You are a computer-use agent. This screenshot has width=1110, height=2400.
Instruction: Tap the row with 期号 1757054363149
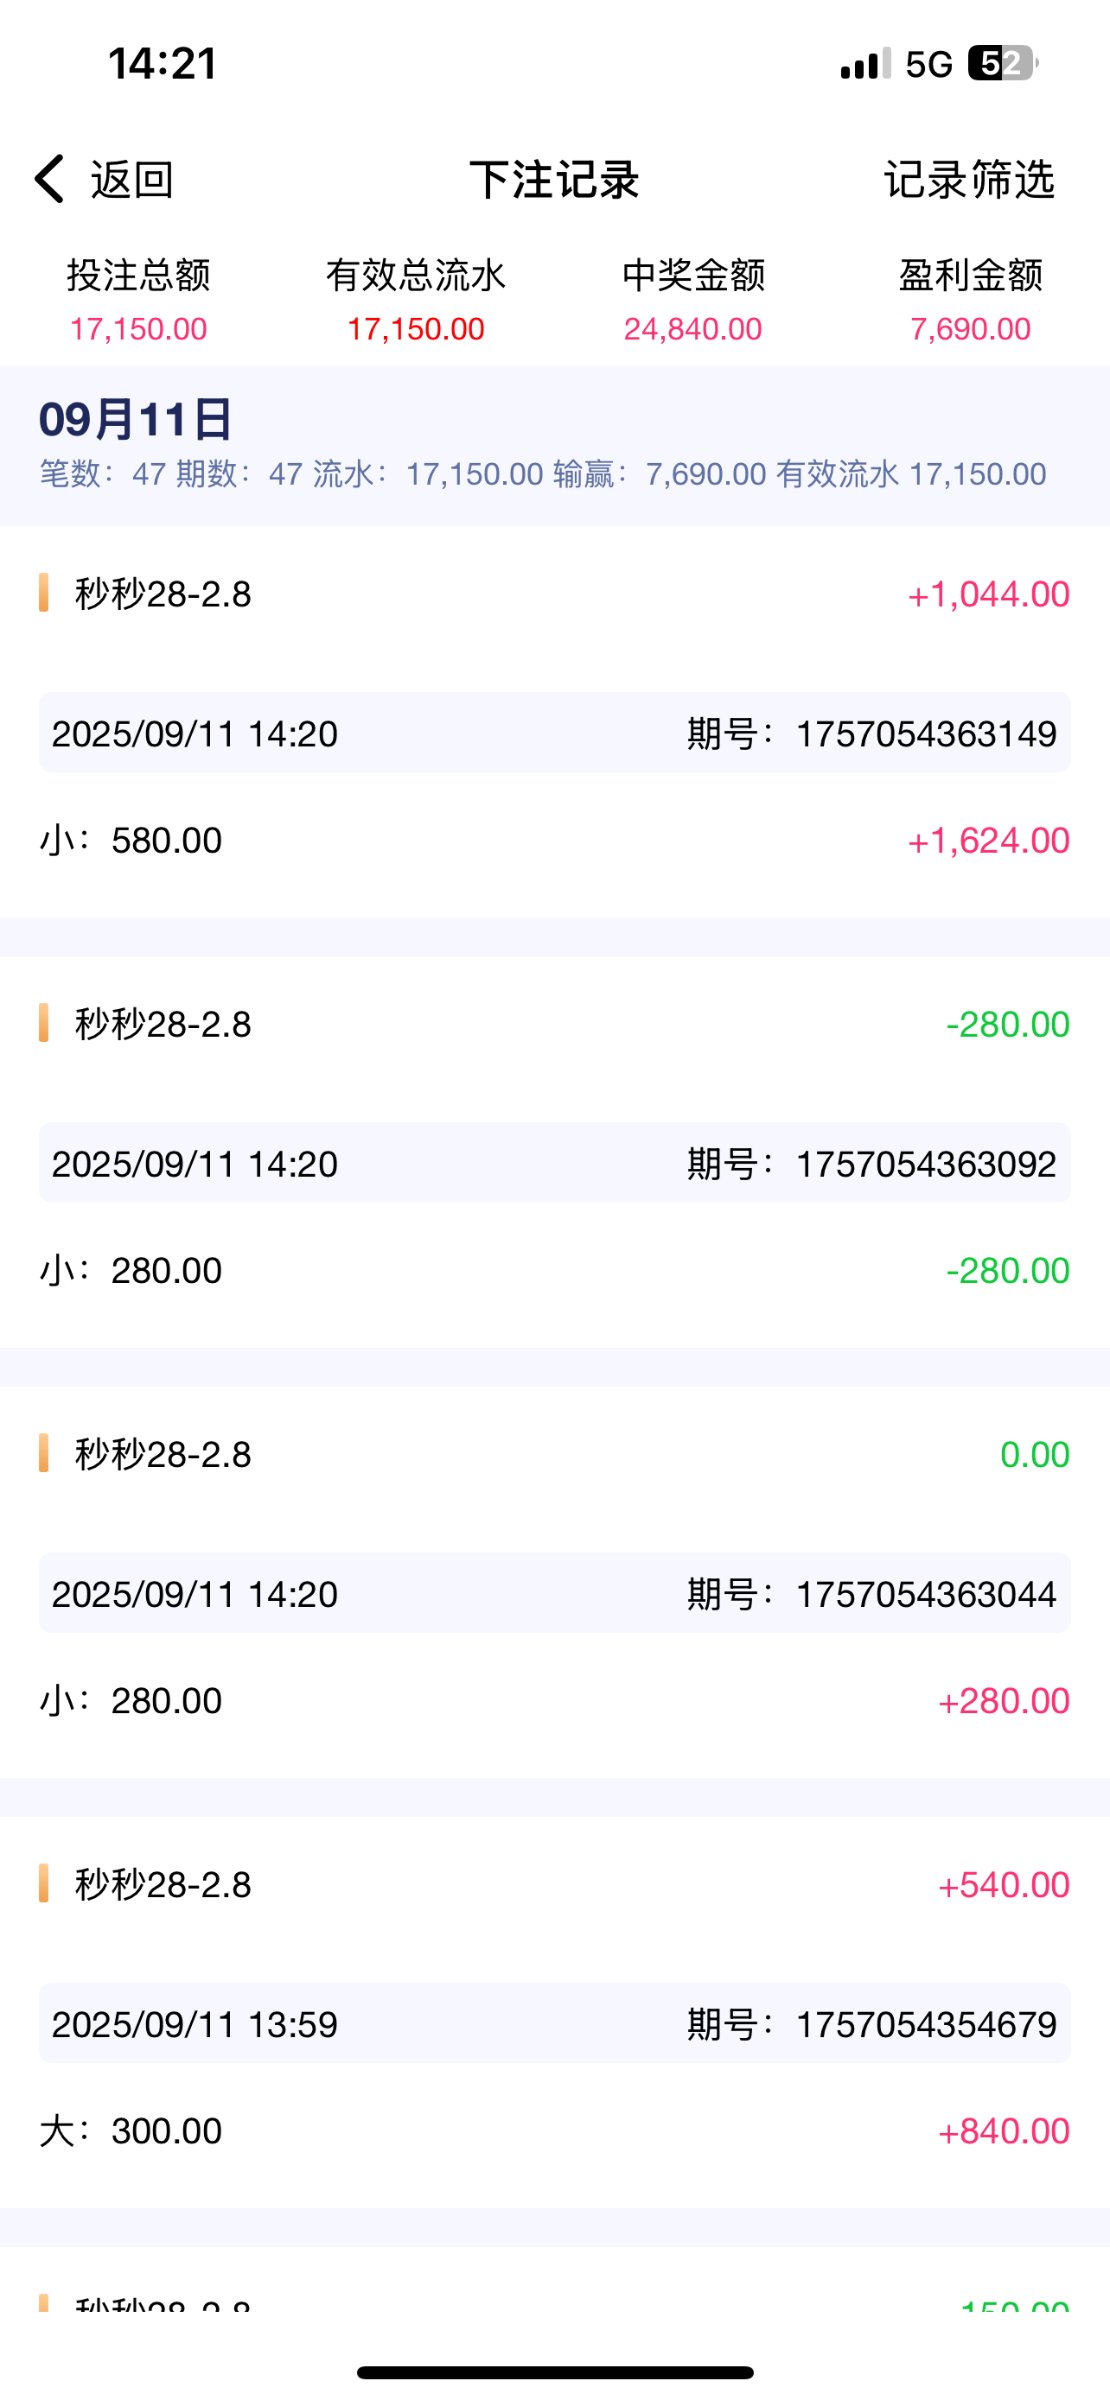554,733
